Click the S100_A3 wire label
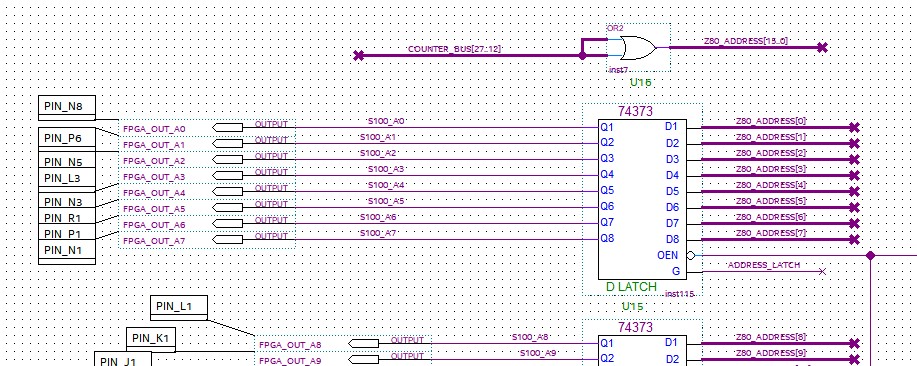This screenshot has width=917, height=366. point(387,169)
